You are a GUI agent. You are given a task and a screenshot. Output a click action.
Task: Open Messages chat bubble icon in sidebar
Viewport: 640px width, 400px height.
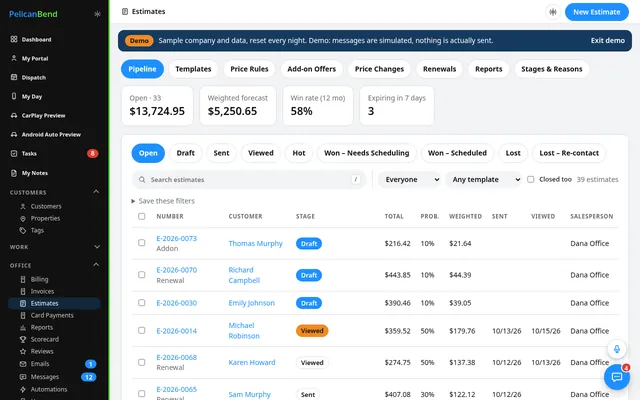23,377
